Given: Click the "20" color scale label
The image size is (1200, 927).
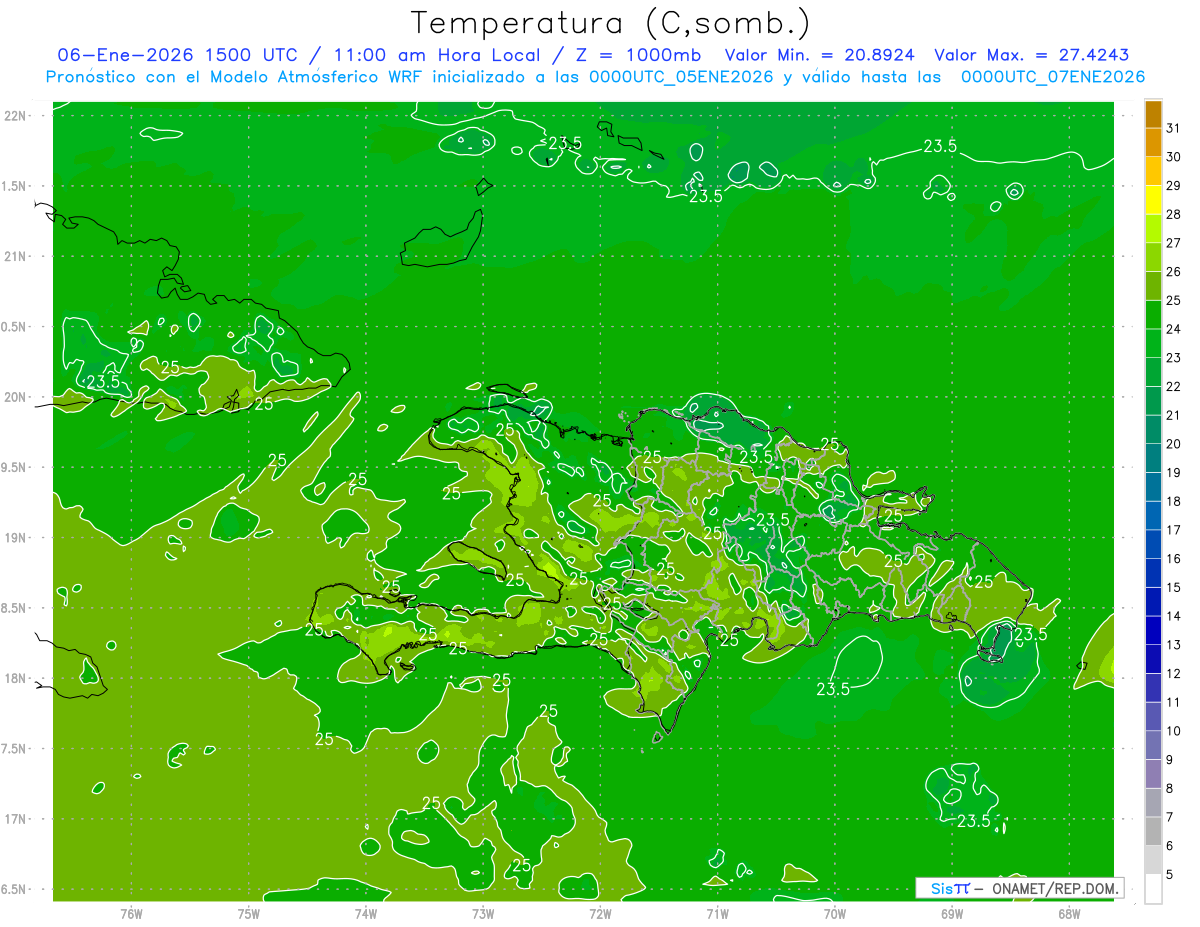Looking at the screenshot, I should pos(1174,444).
